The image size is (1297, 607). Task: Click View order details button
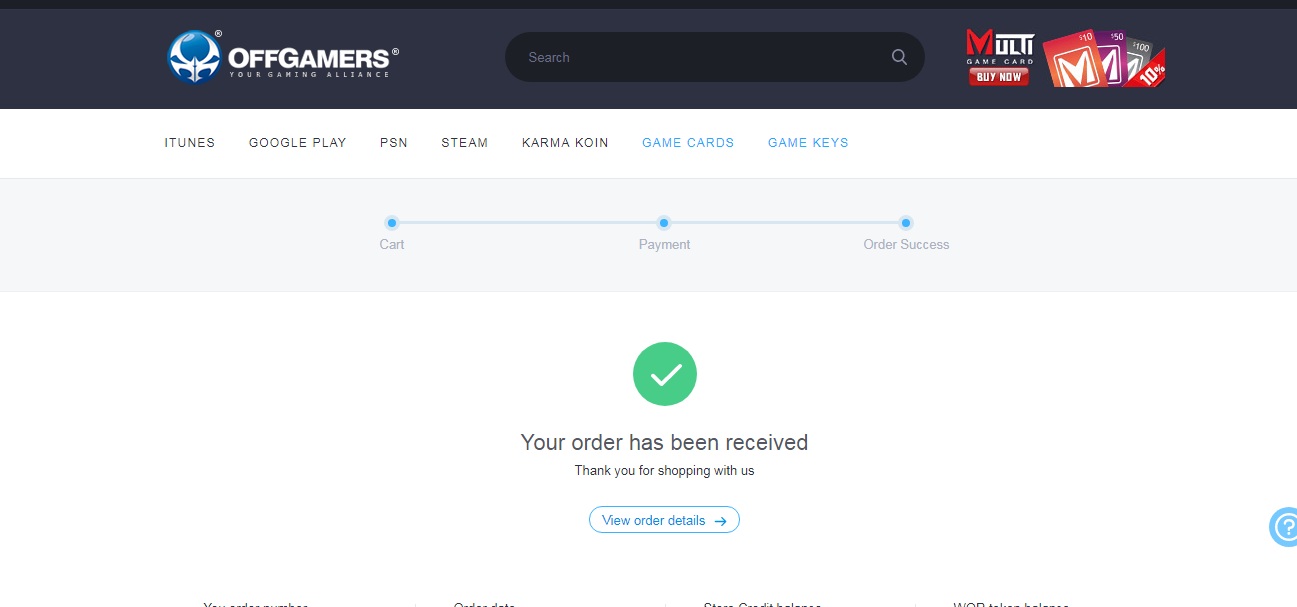tap(664, 519)
